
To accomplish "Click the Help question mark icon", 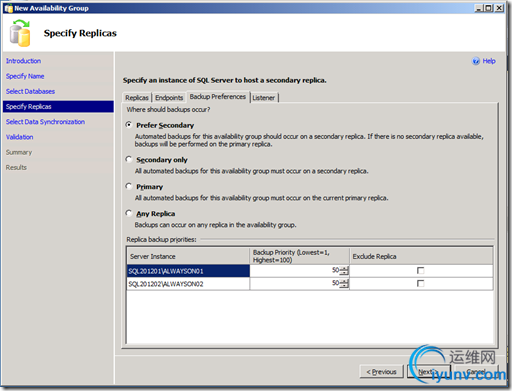I will coord(476,61).
